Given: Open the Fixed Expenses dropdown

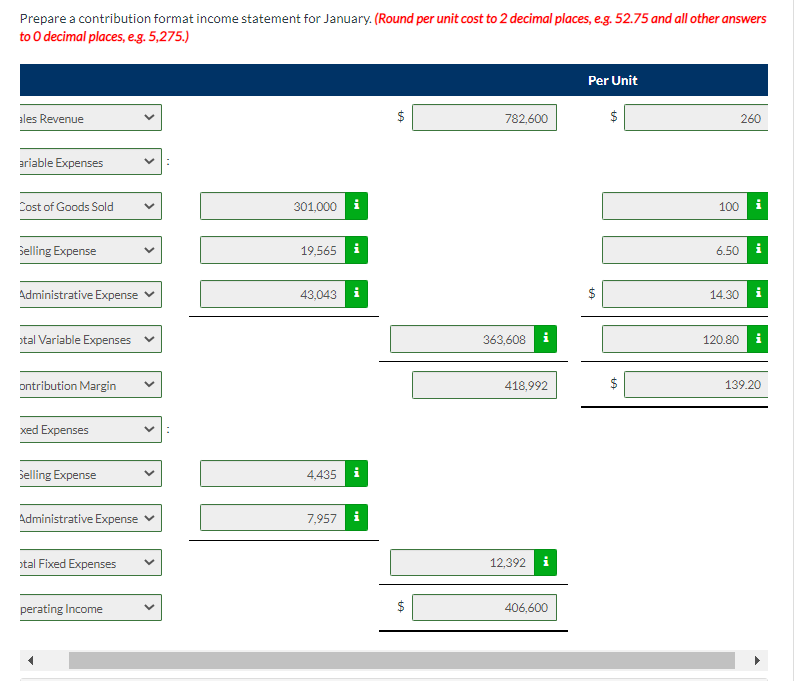Looking at the screenshot, I should (91, 429).
